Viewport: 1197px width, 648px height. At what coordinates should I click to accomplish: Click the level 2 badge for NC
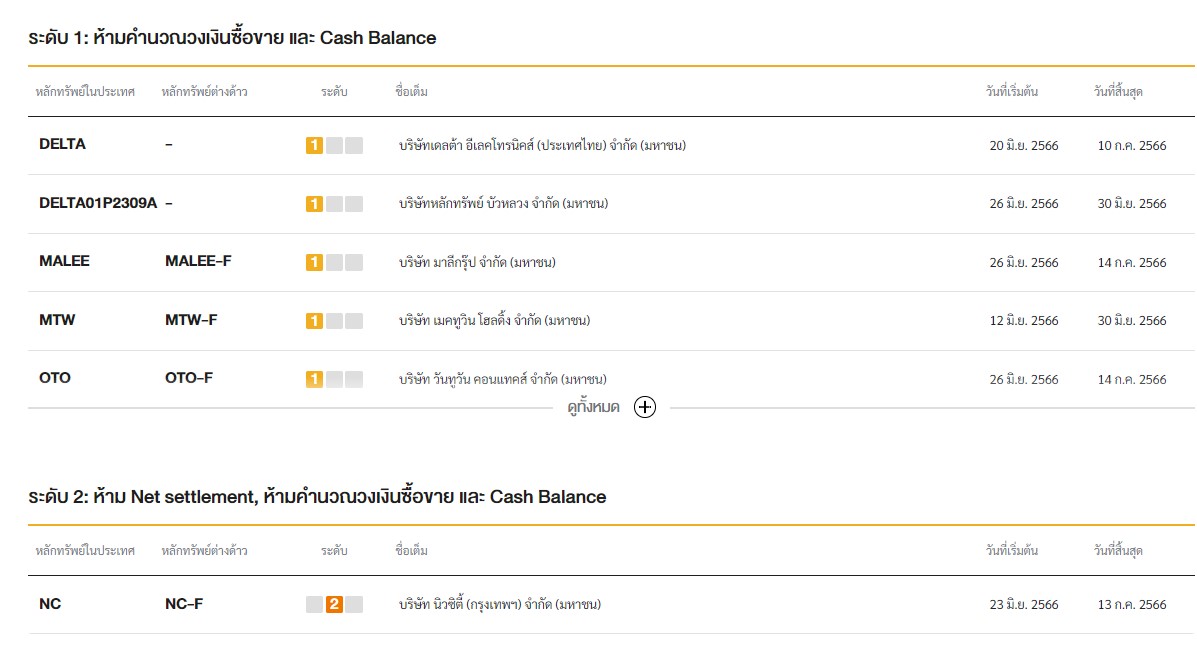coord(335,604)
